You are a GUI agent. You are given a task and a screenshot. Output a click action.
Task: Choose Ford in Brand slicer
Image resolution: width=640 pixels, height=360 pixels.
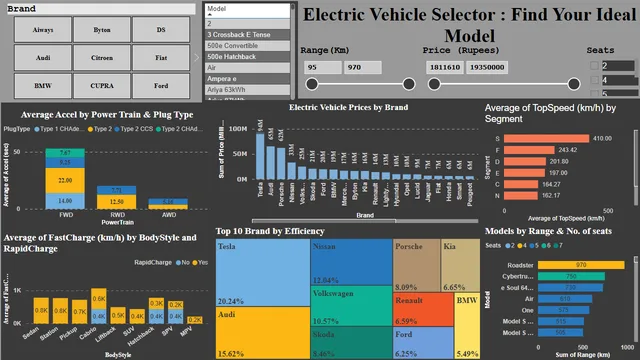click(x=161, y=86)
